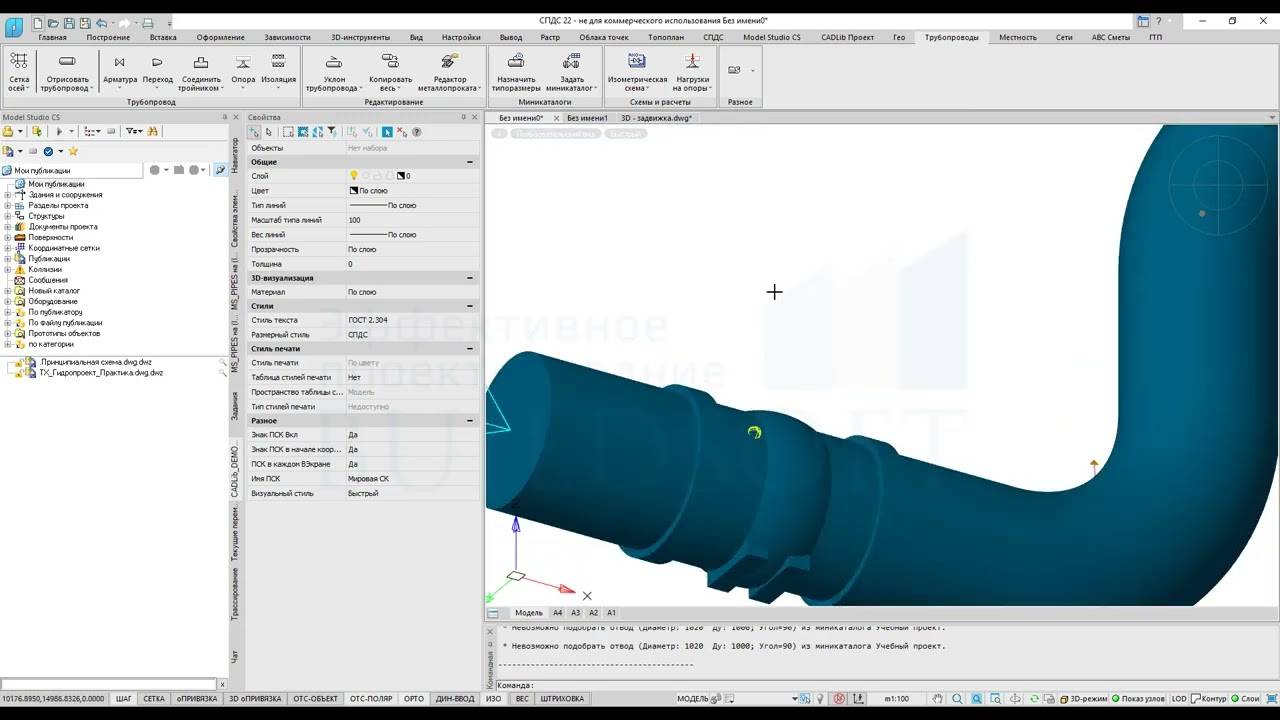Switch to the A4 layout tab
The width and height of the screenshot is (1280, 720).
558,613
